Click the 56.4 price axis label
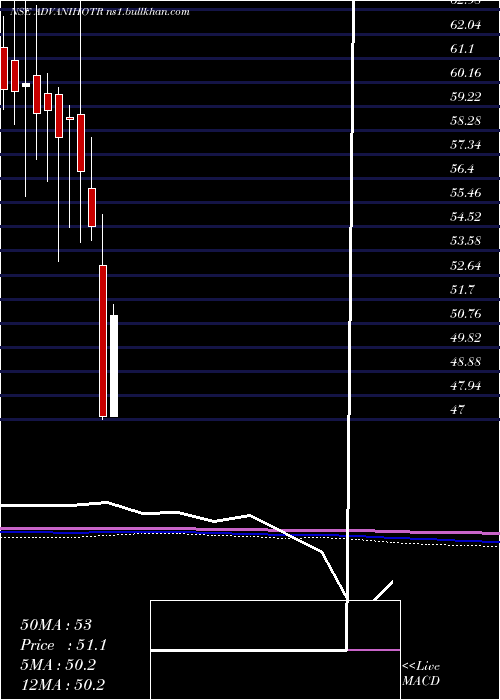Viewport: 500px width, 700px height. point(461,169)
